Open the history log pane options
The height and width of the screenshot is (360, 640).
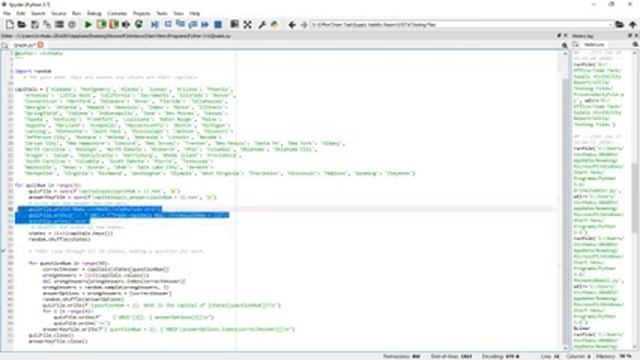coord(636,44)
